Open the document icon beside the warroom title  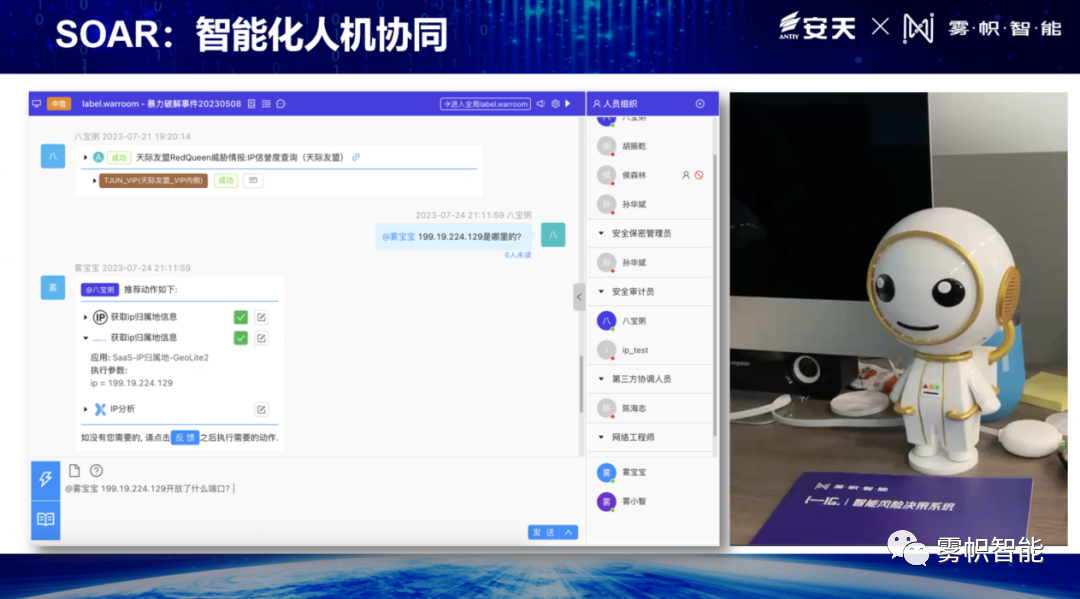pyautogui.click(x=251, y=104)
